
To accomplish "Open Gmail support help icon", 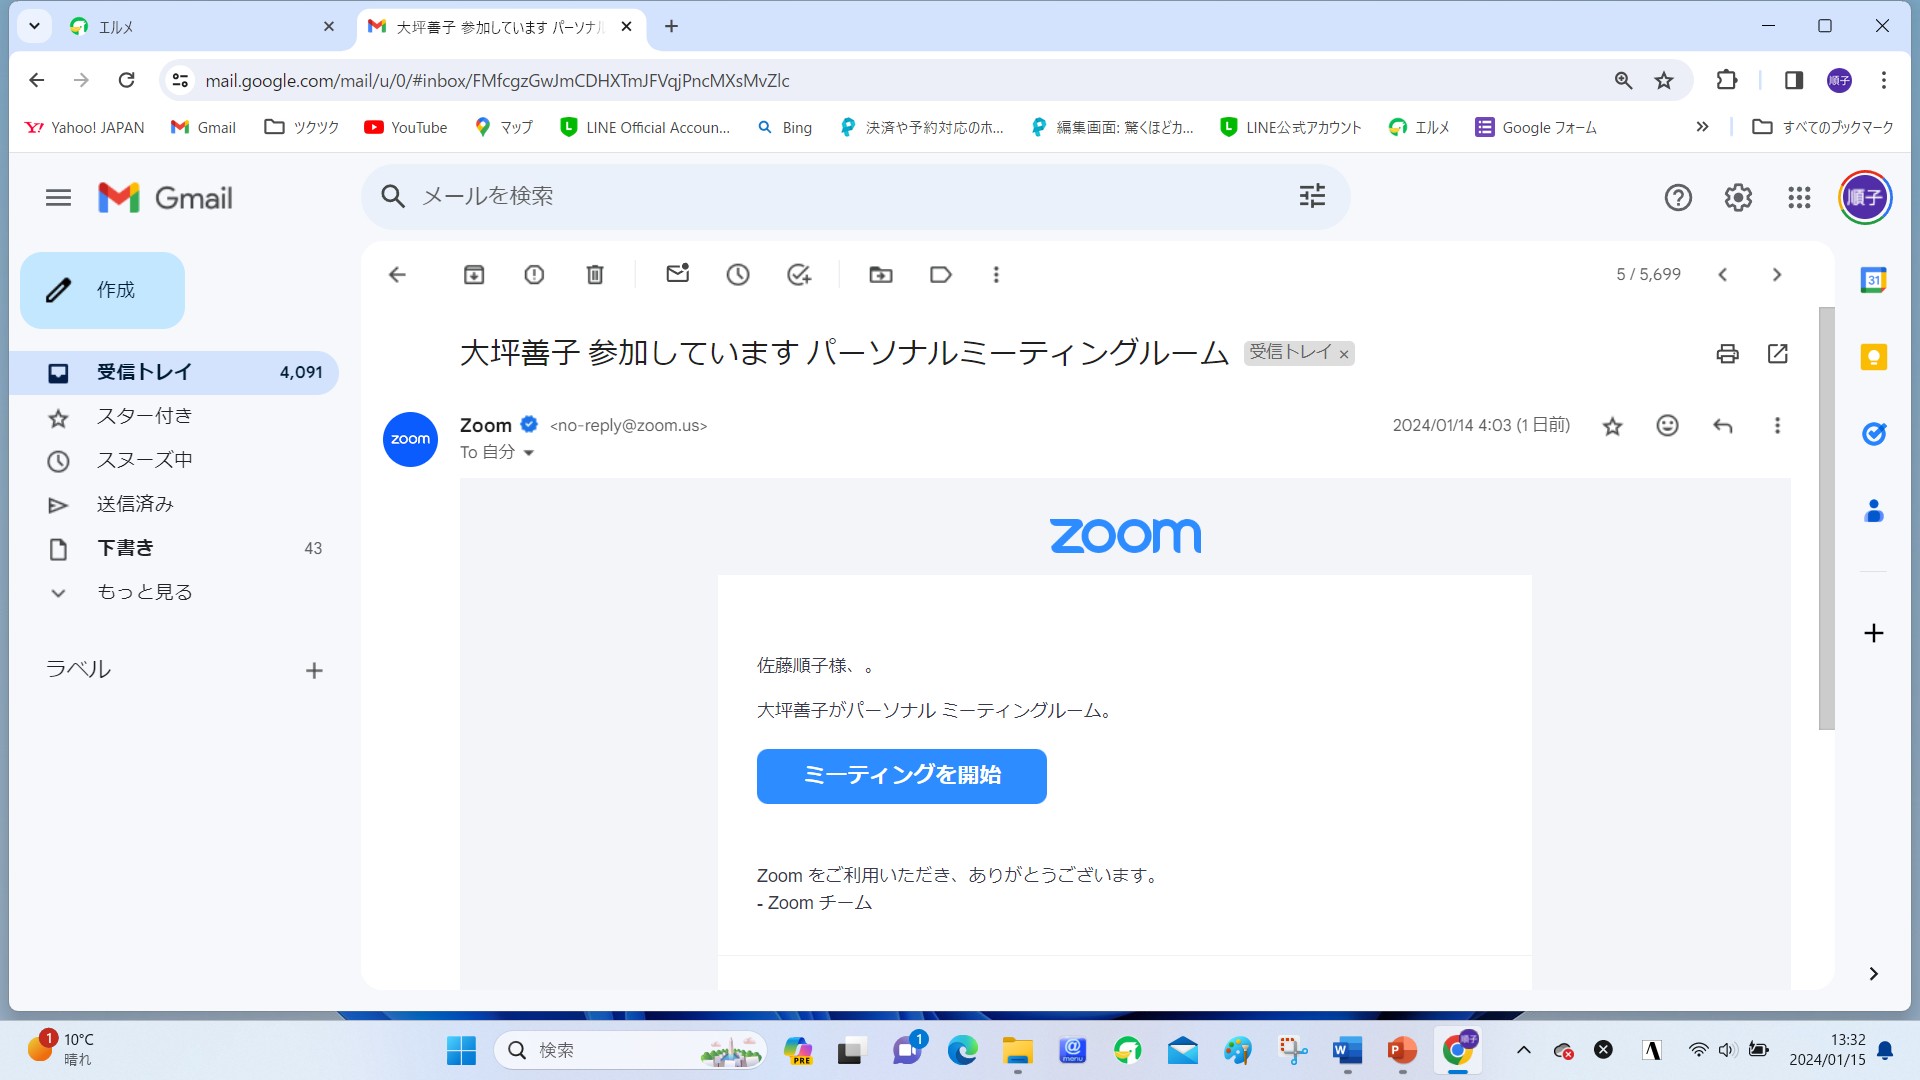I will (1678, 198).
